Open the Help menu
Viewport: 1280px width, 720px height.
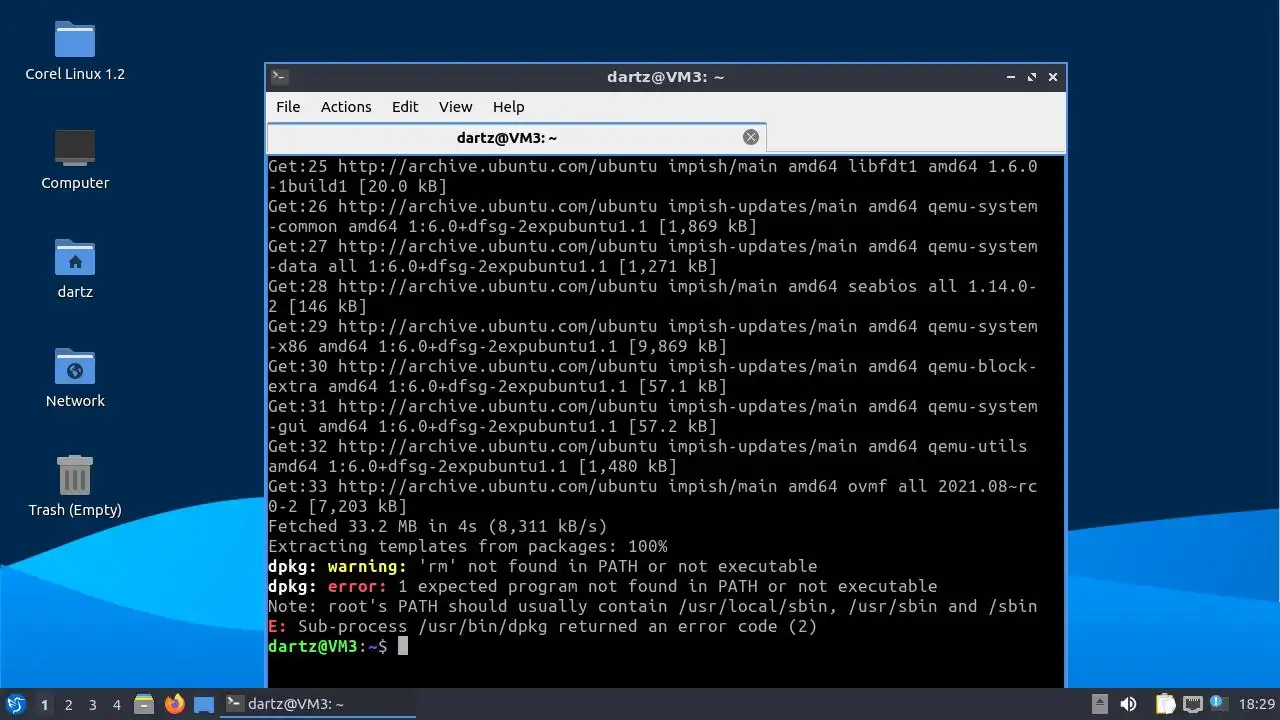point(508,107)
